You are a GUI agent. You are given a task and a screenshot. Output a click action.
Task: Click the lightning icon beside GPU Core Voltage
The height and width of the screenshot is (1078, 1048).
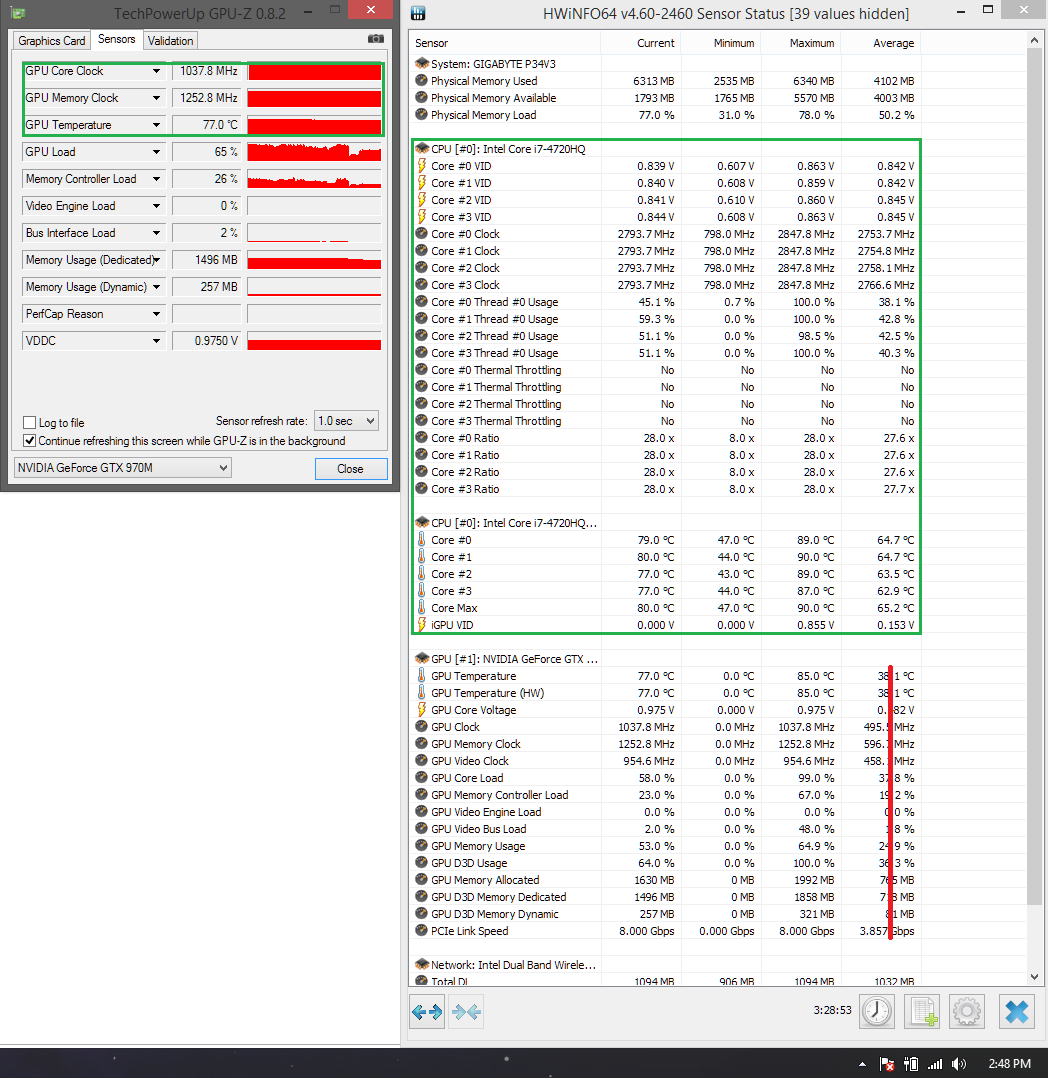[x=422, y=710]
